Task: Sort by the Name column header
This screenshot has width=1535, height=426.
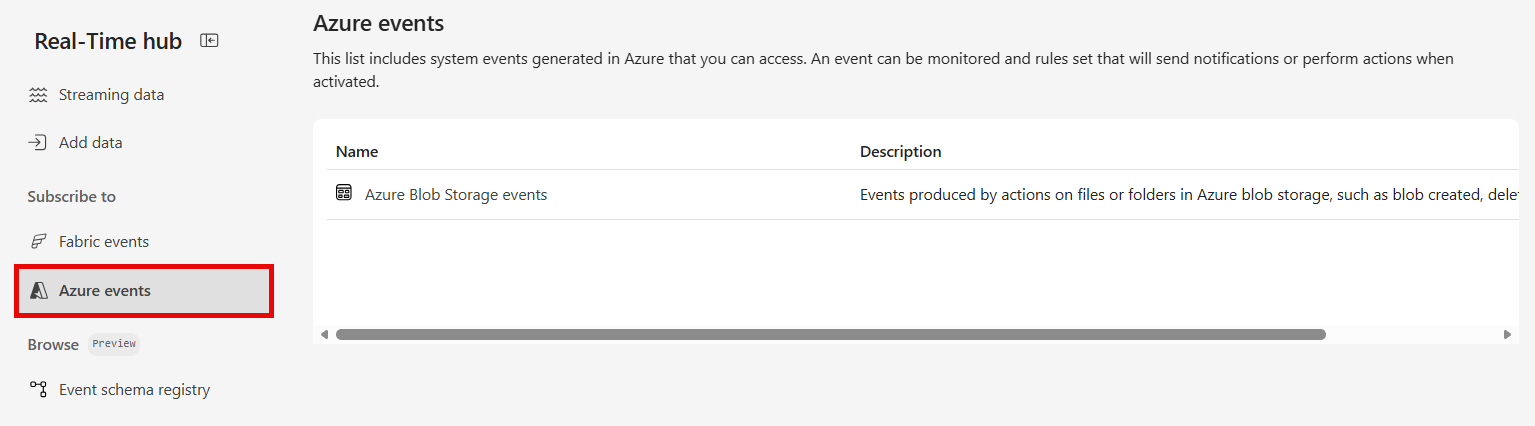Action: coord(357,152)
